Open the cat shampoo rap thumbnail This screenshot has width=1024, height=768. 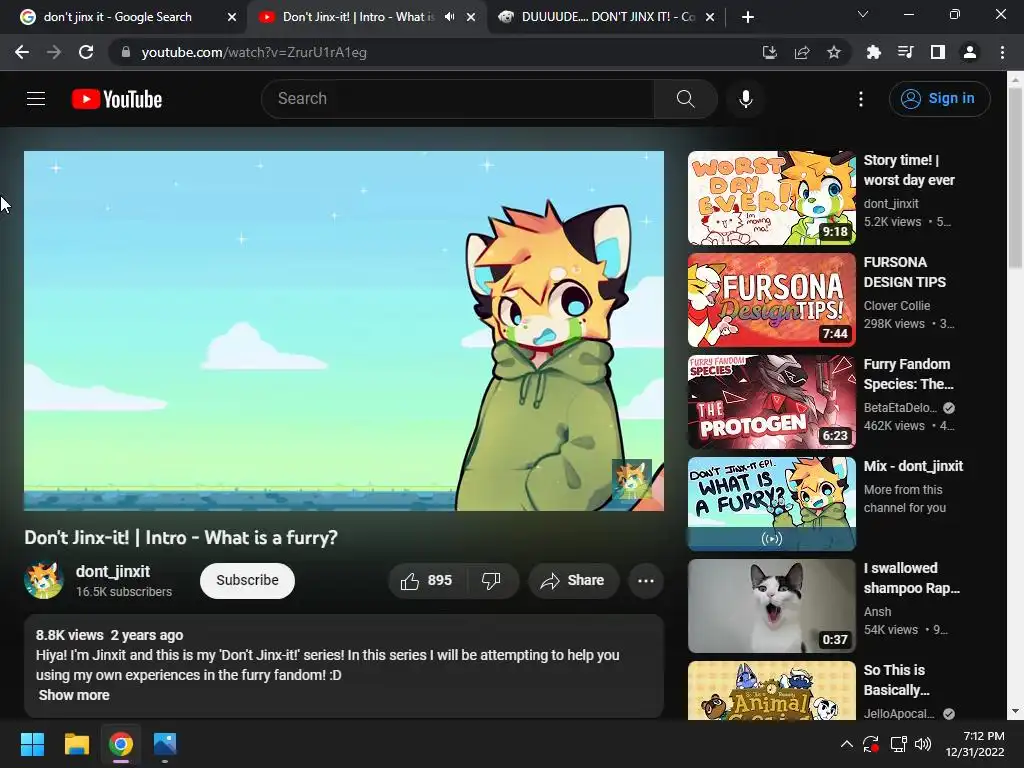tap(771, 605)
